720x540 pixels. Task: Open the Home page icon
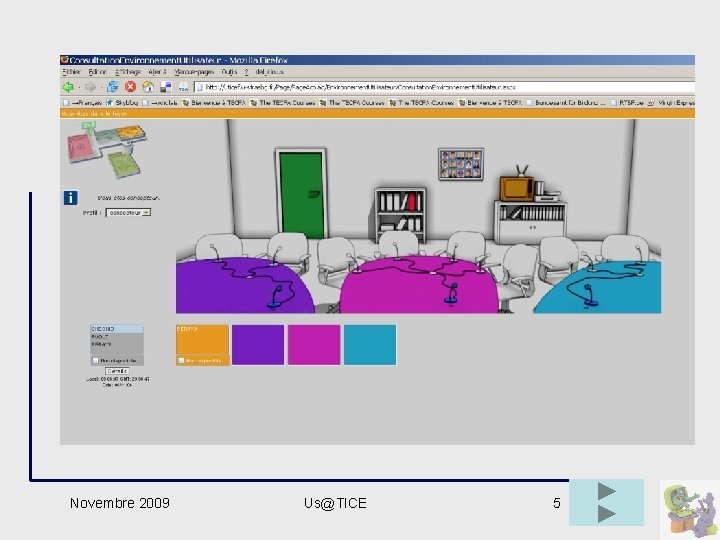click(148, 87)
